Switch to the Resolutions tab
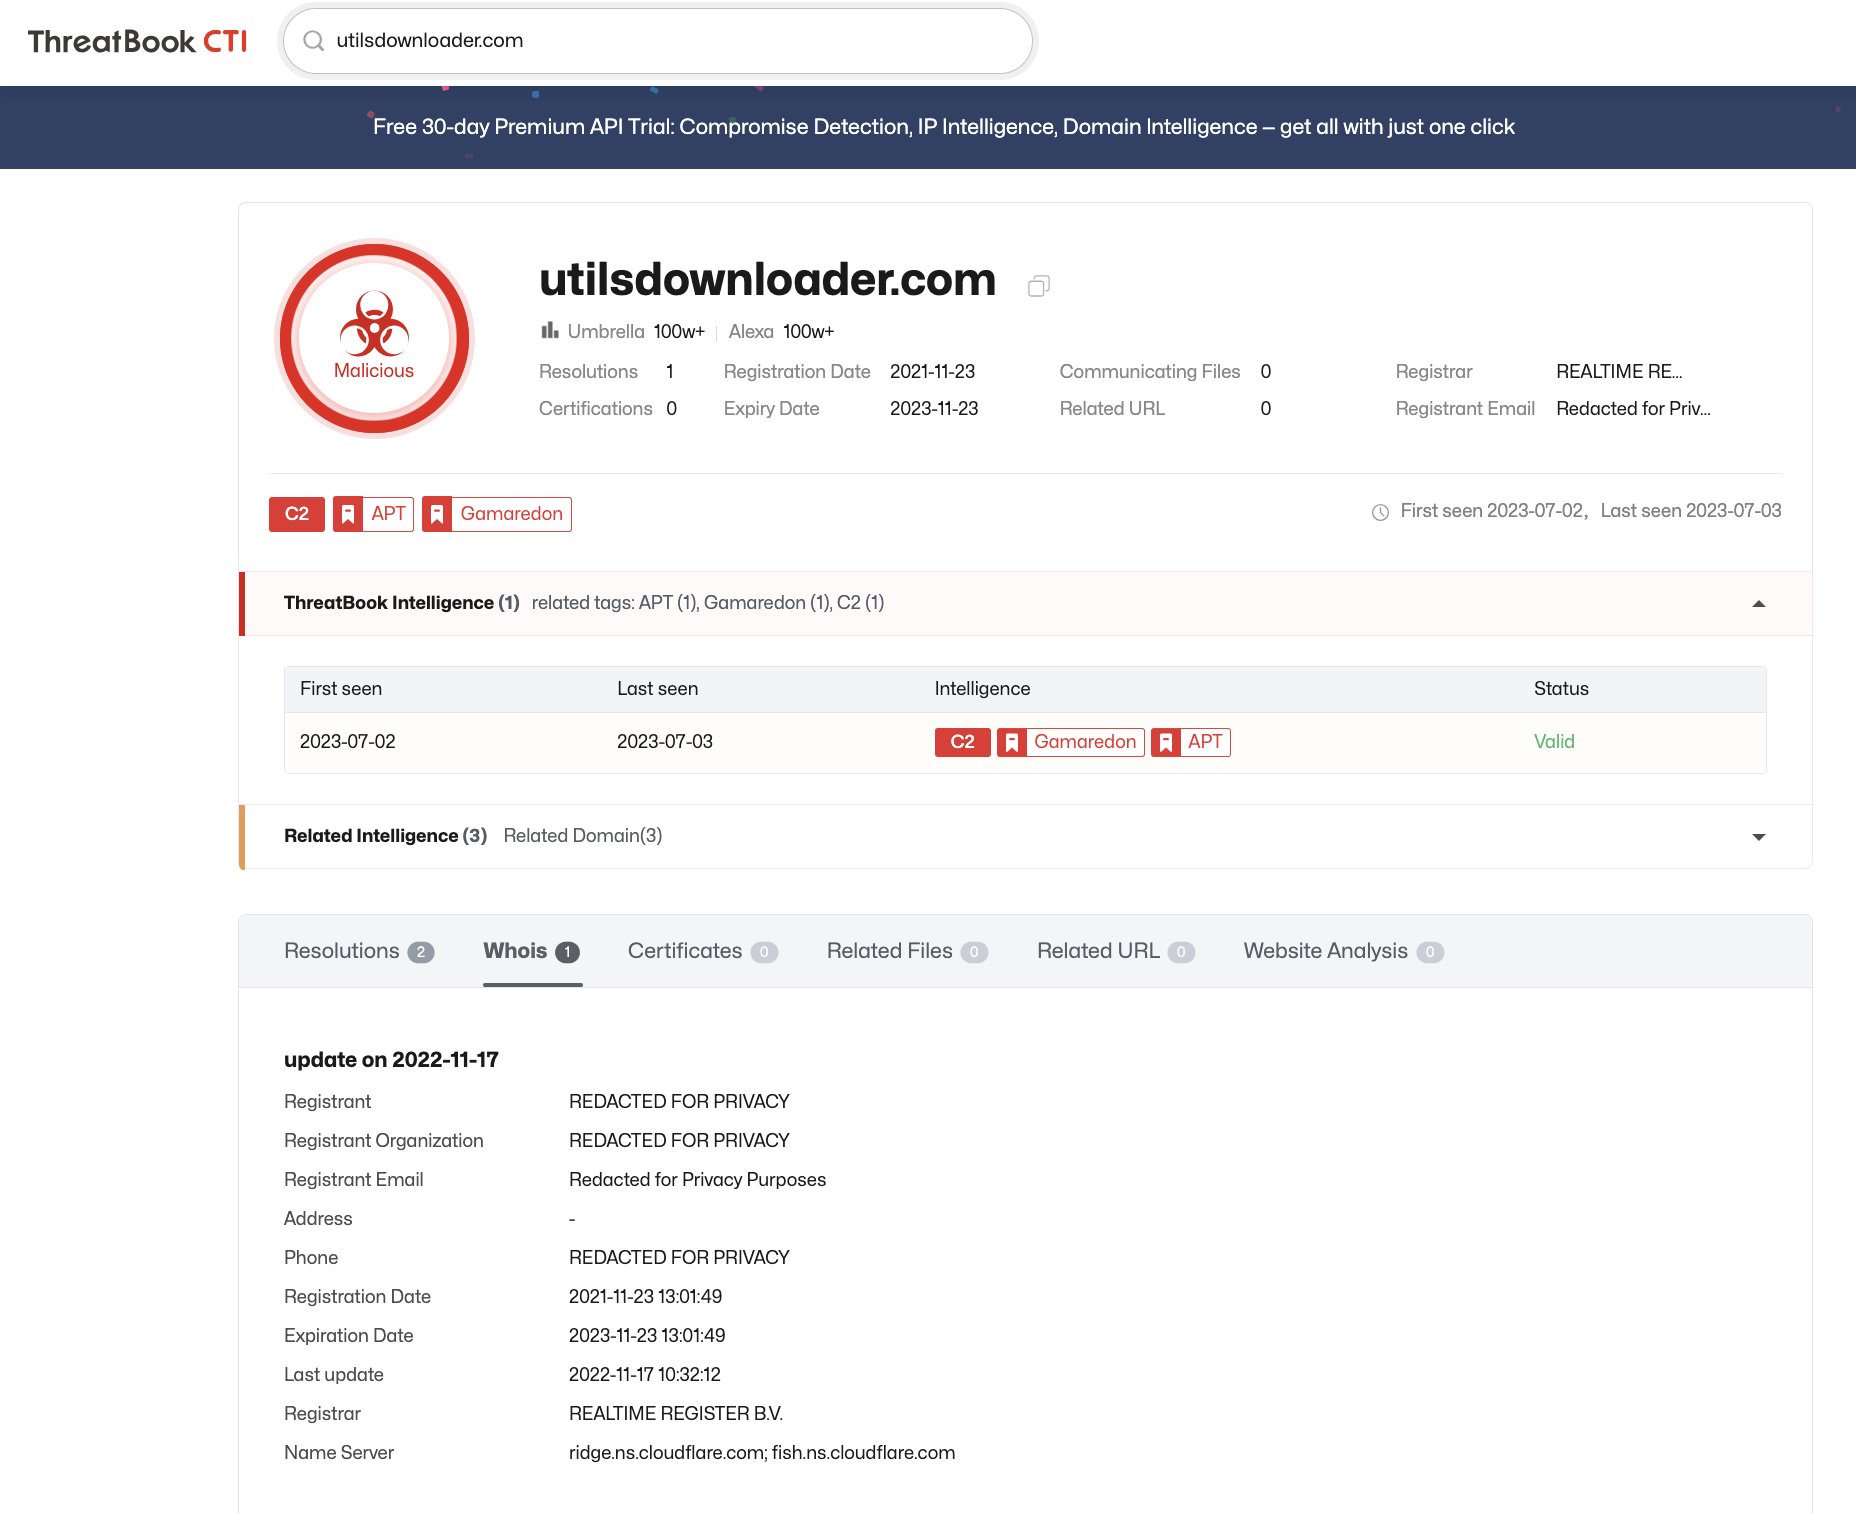 click(341, 951)
